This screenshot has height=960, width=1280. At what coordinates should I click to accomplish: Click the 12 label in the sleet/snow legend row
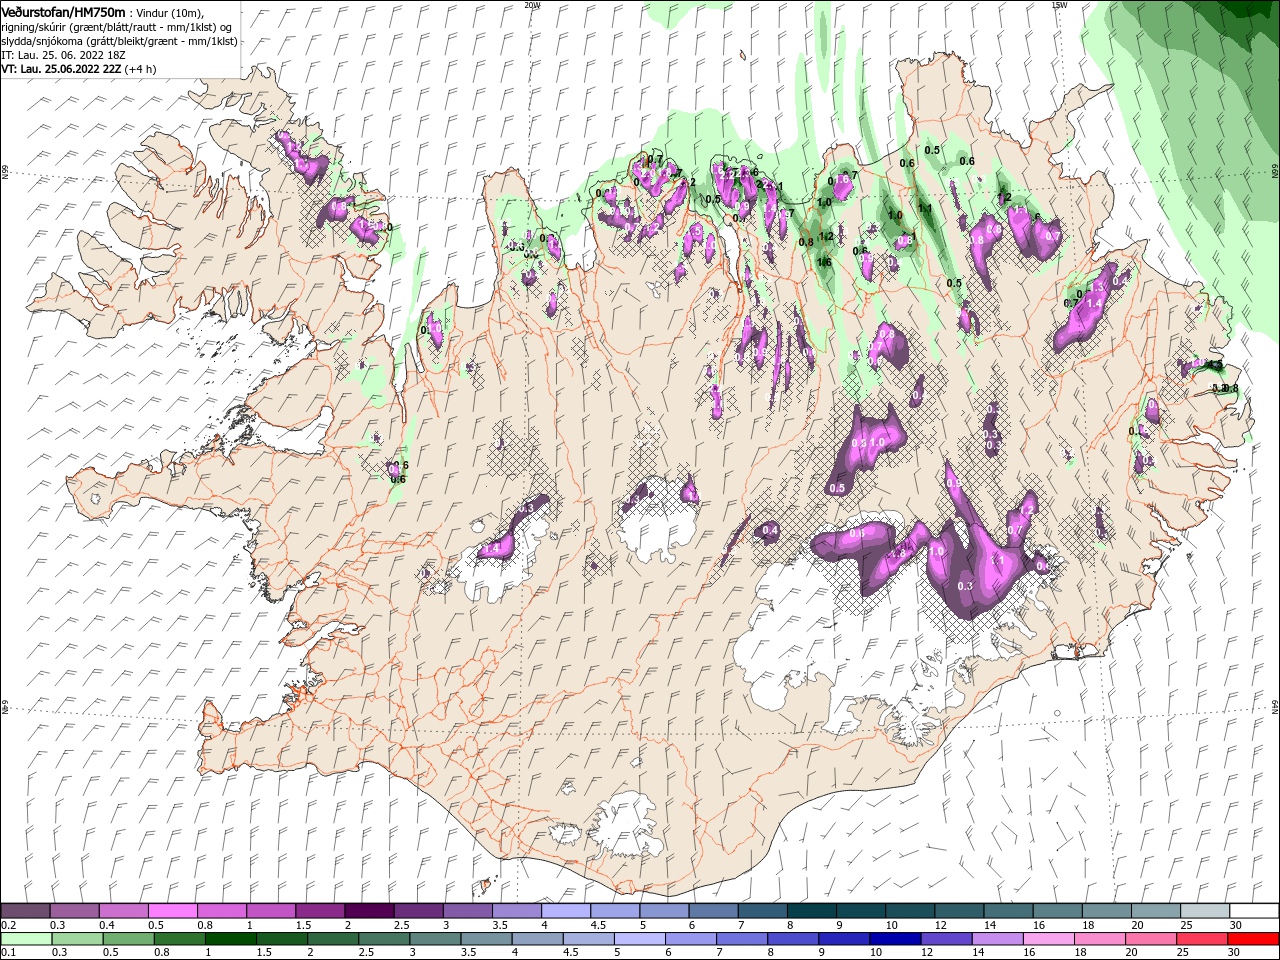click(940, 925)
